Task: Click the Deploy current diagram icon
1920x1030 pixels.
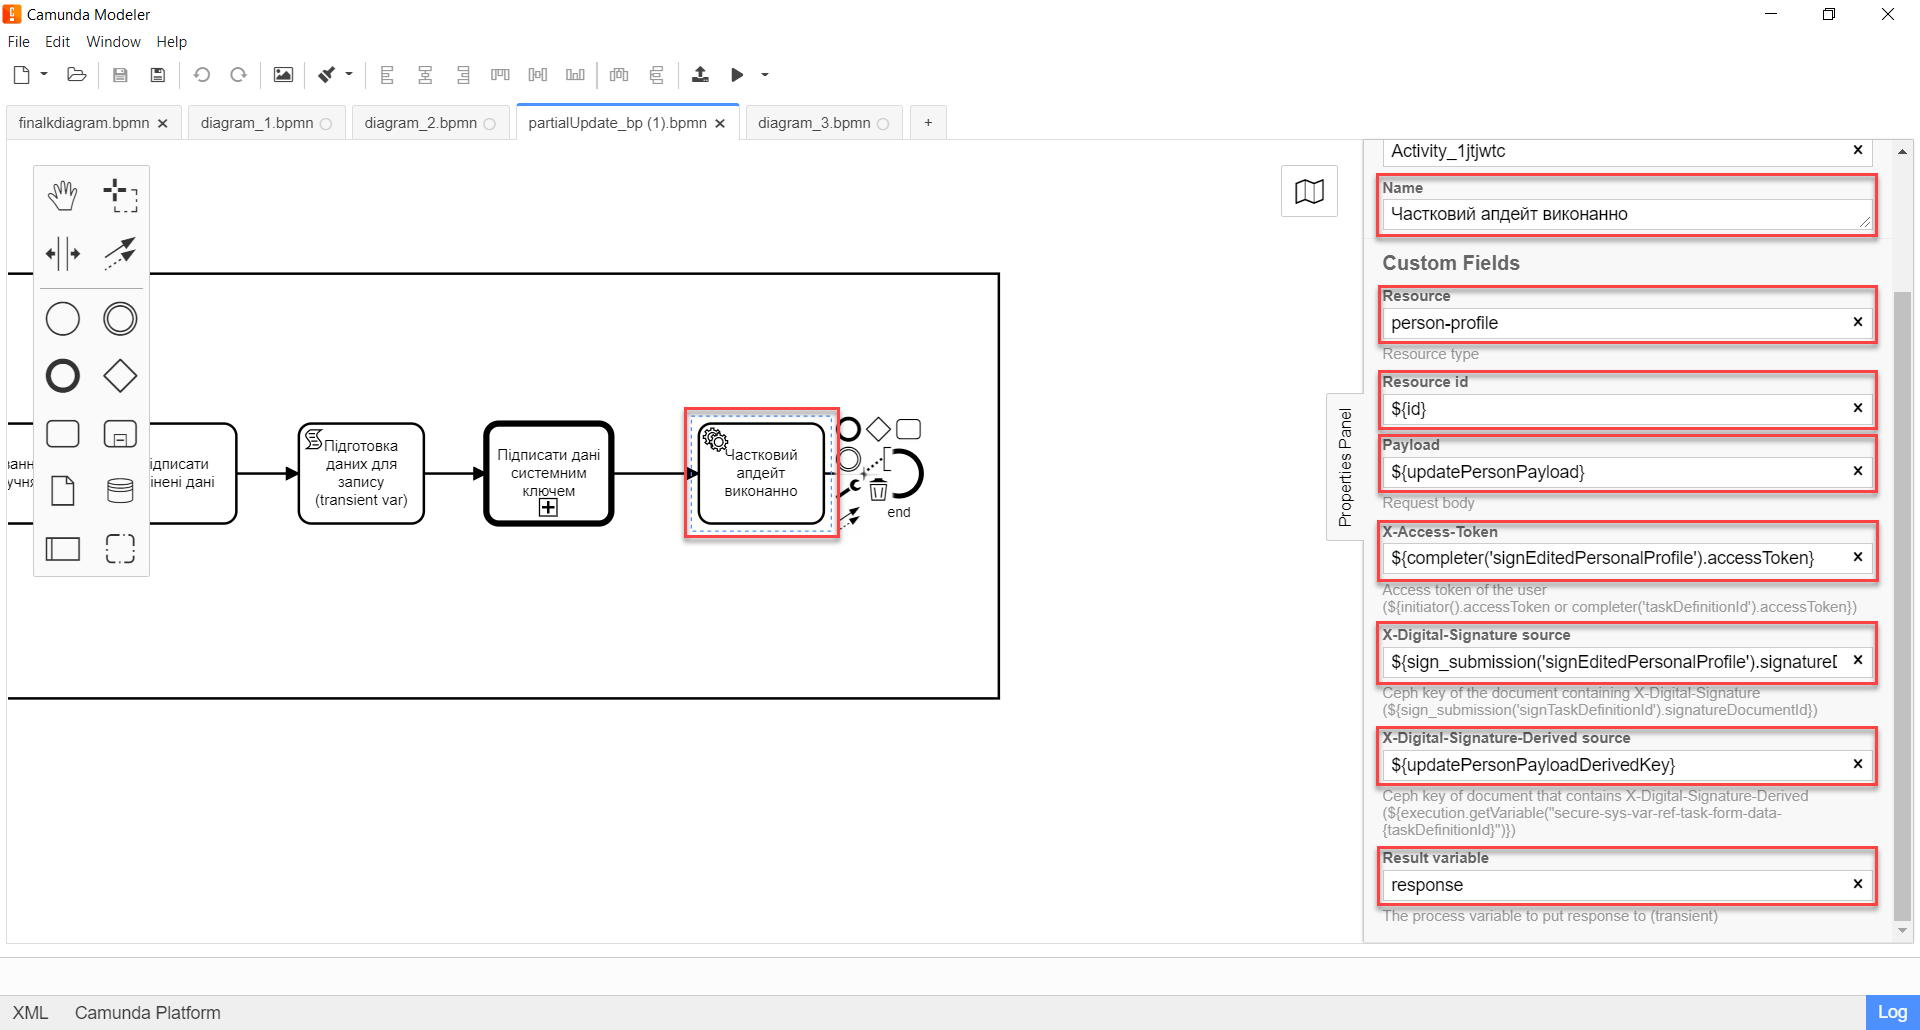Action: (x=700, y=75)
